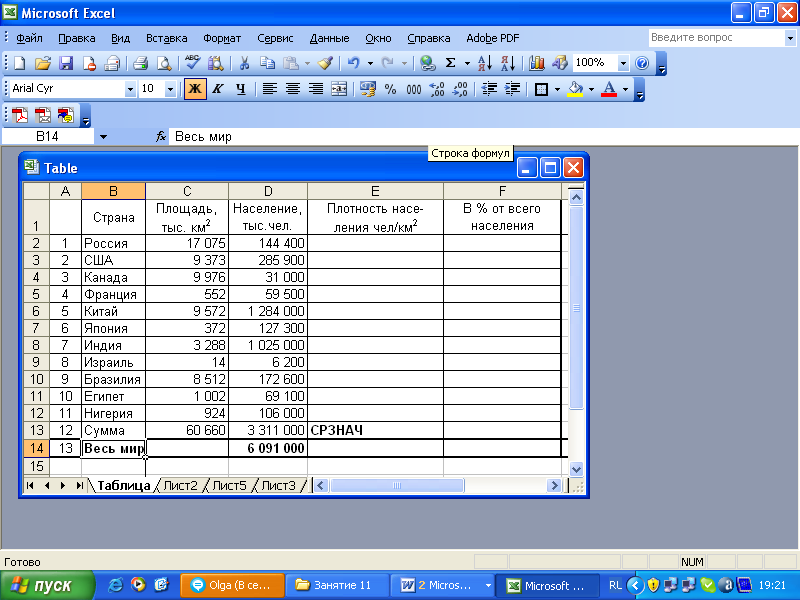Create a new workbook with the New icon
Image resolution: width=800 pixels, height=600 pixels.
click(19, 63)
